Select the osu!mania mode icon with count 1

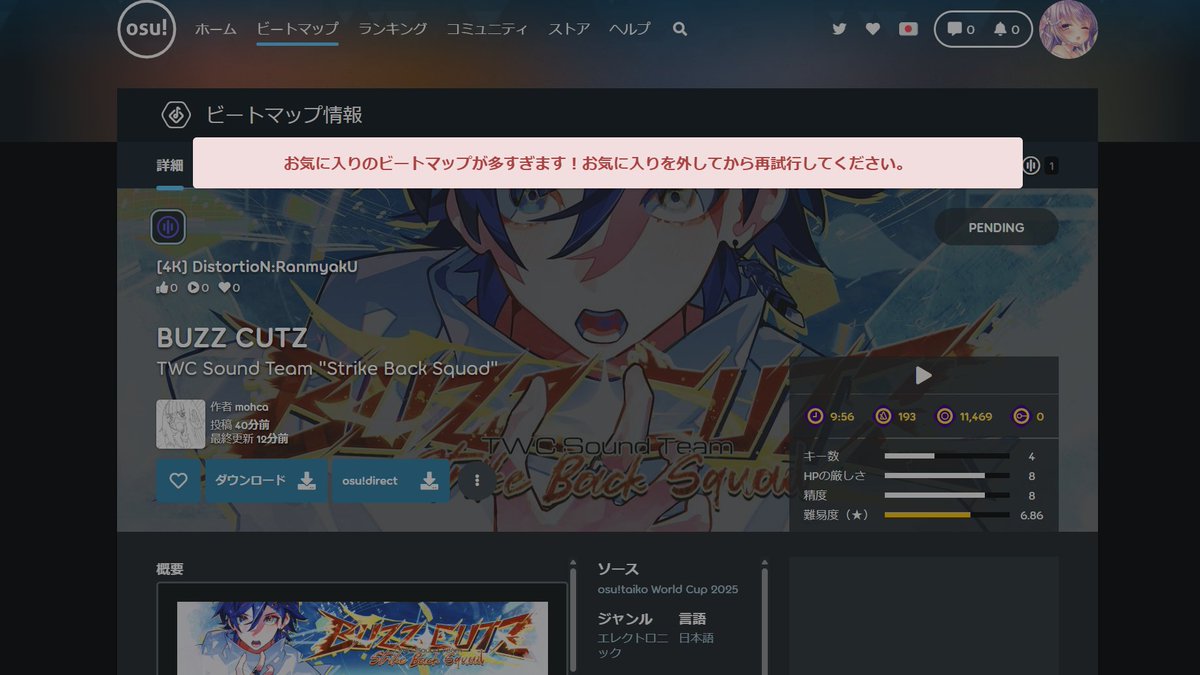pos(1040,166)
